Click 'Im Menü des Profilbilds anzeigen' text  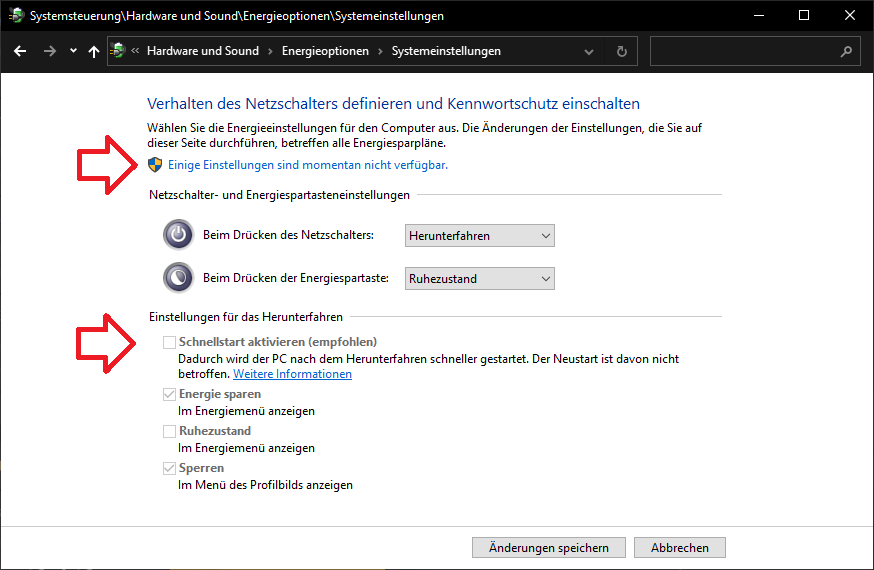click(x=265, y=485)
